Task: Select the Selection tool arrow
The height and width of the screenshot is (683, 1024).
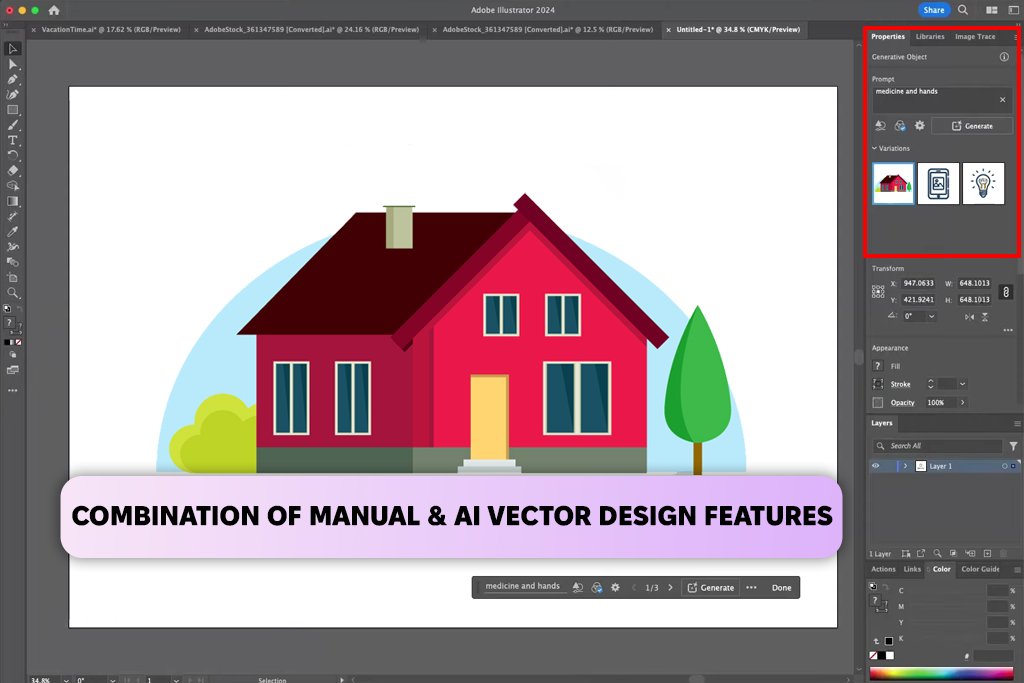Action: (12, 49)
